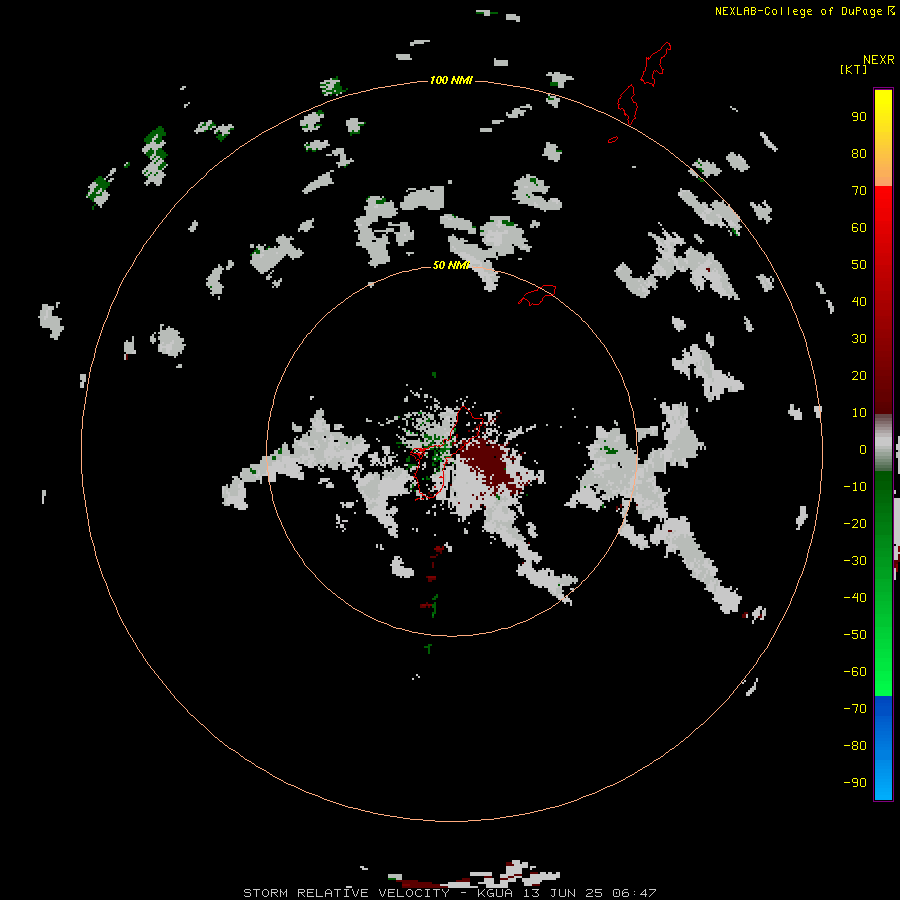Click the -70 value on the velocity scale

click(855, 709)
